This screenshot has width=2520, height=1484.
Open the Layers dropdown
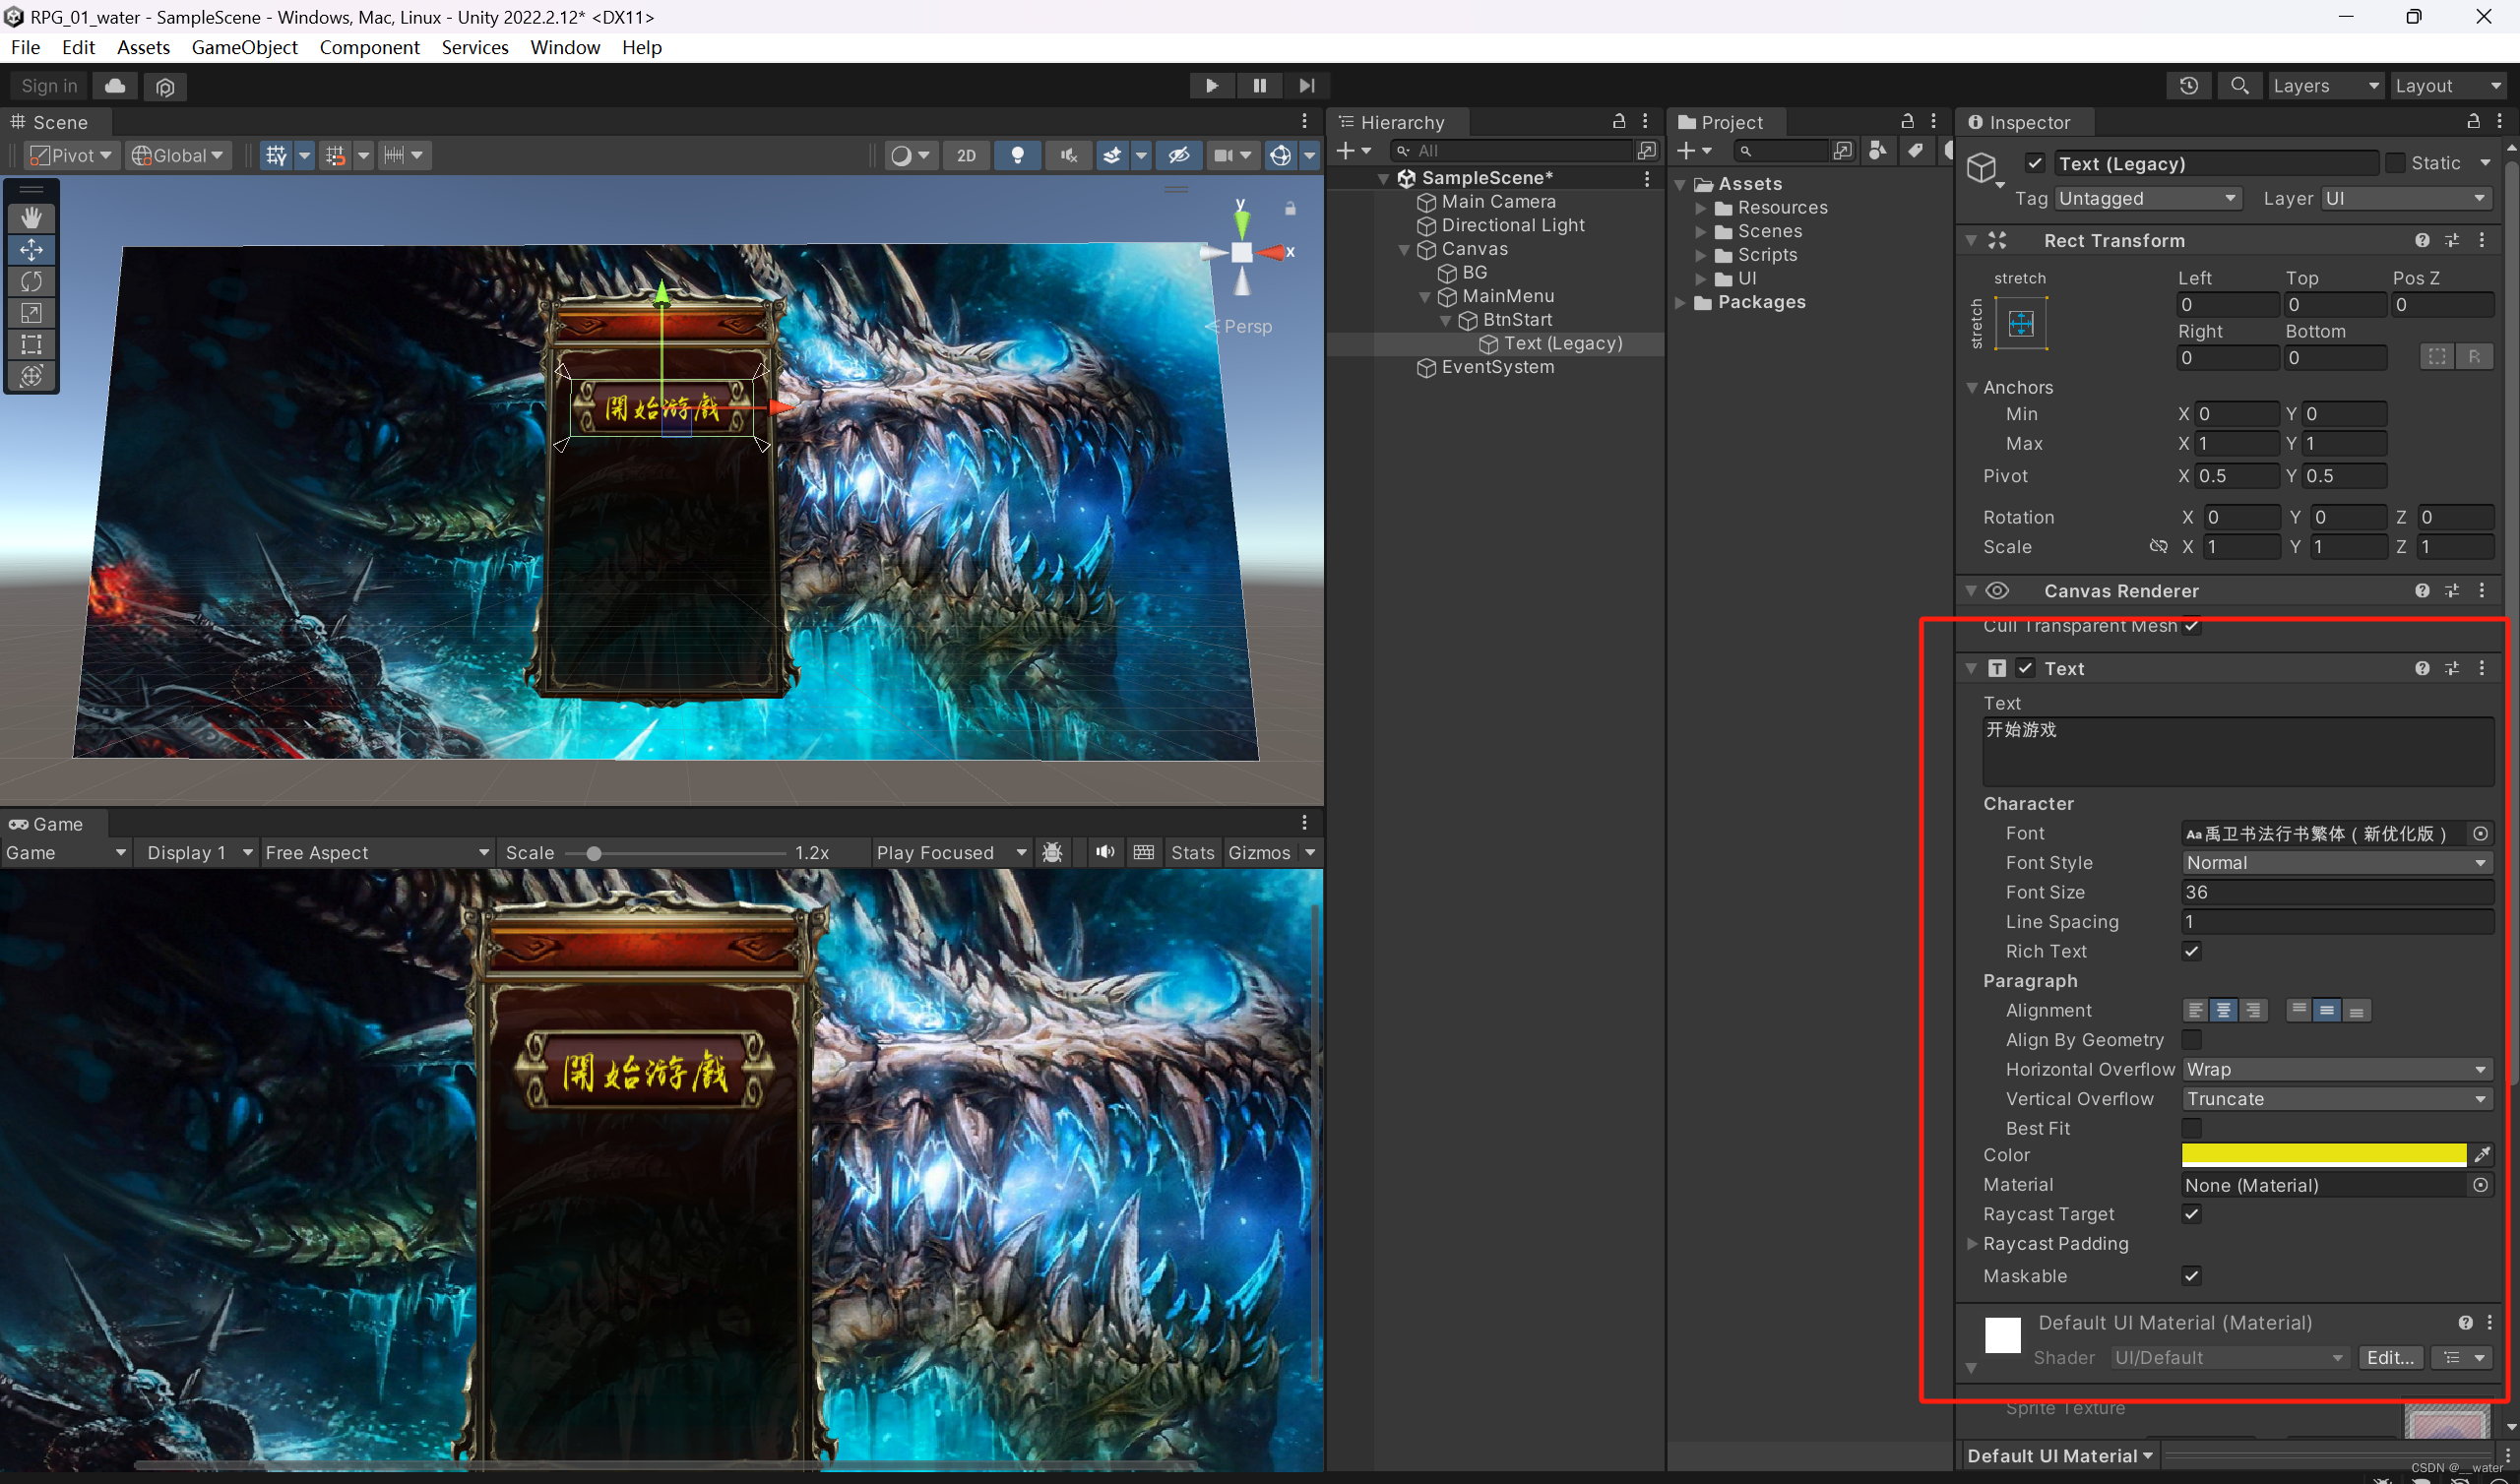coord(2325,86)
